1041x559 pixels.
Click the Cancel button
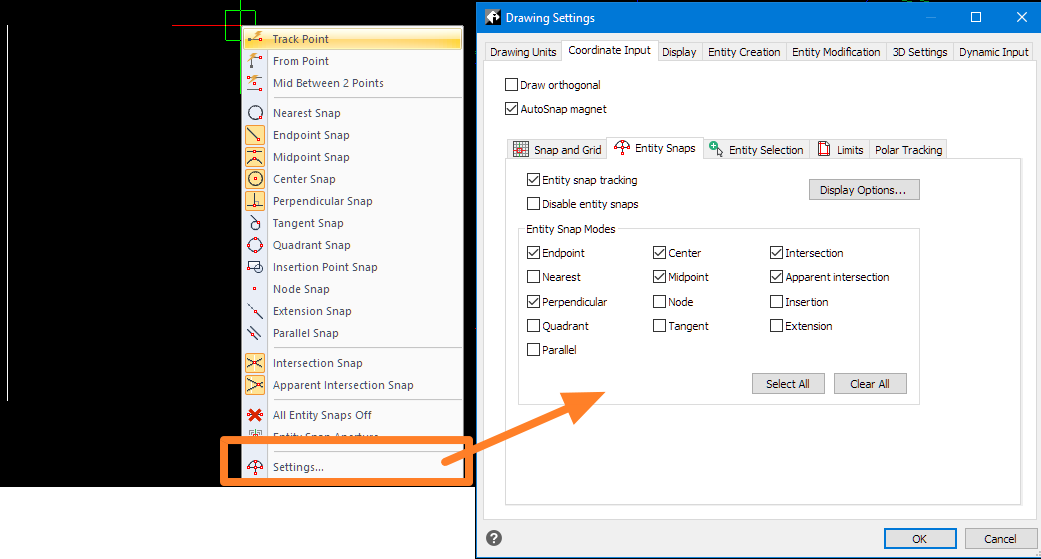pos(1001,538)
